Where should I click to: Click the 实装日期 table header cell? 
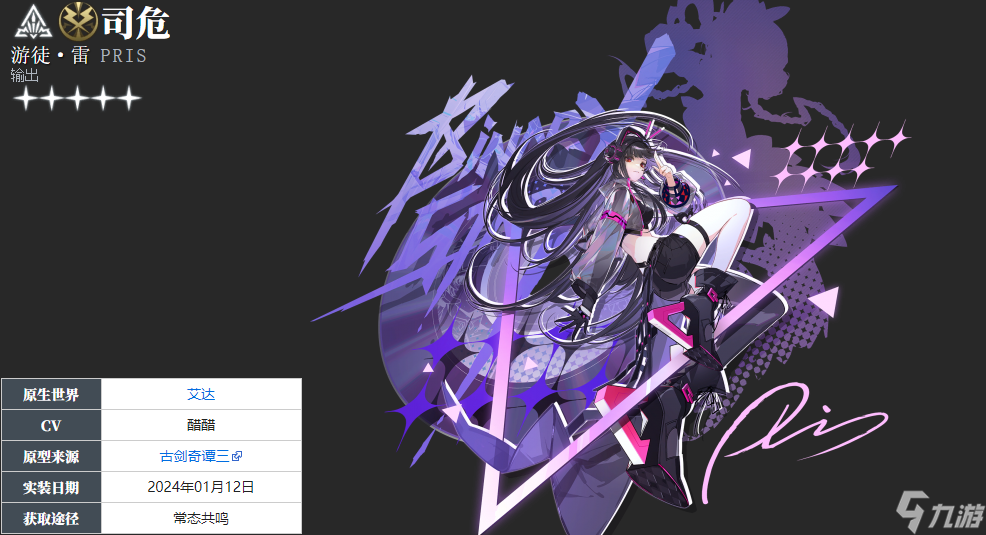click(51, 487)
